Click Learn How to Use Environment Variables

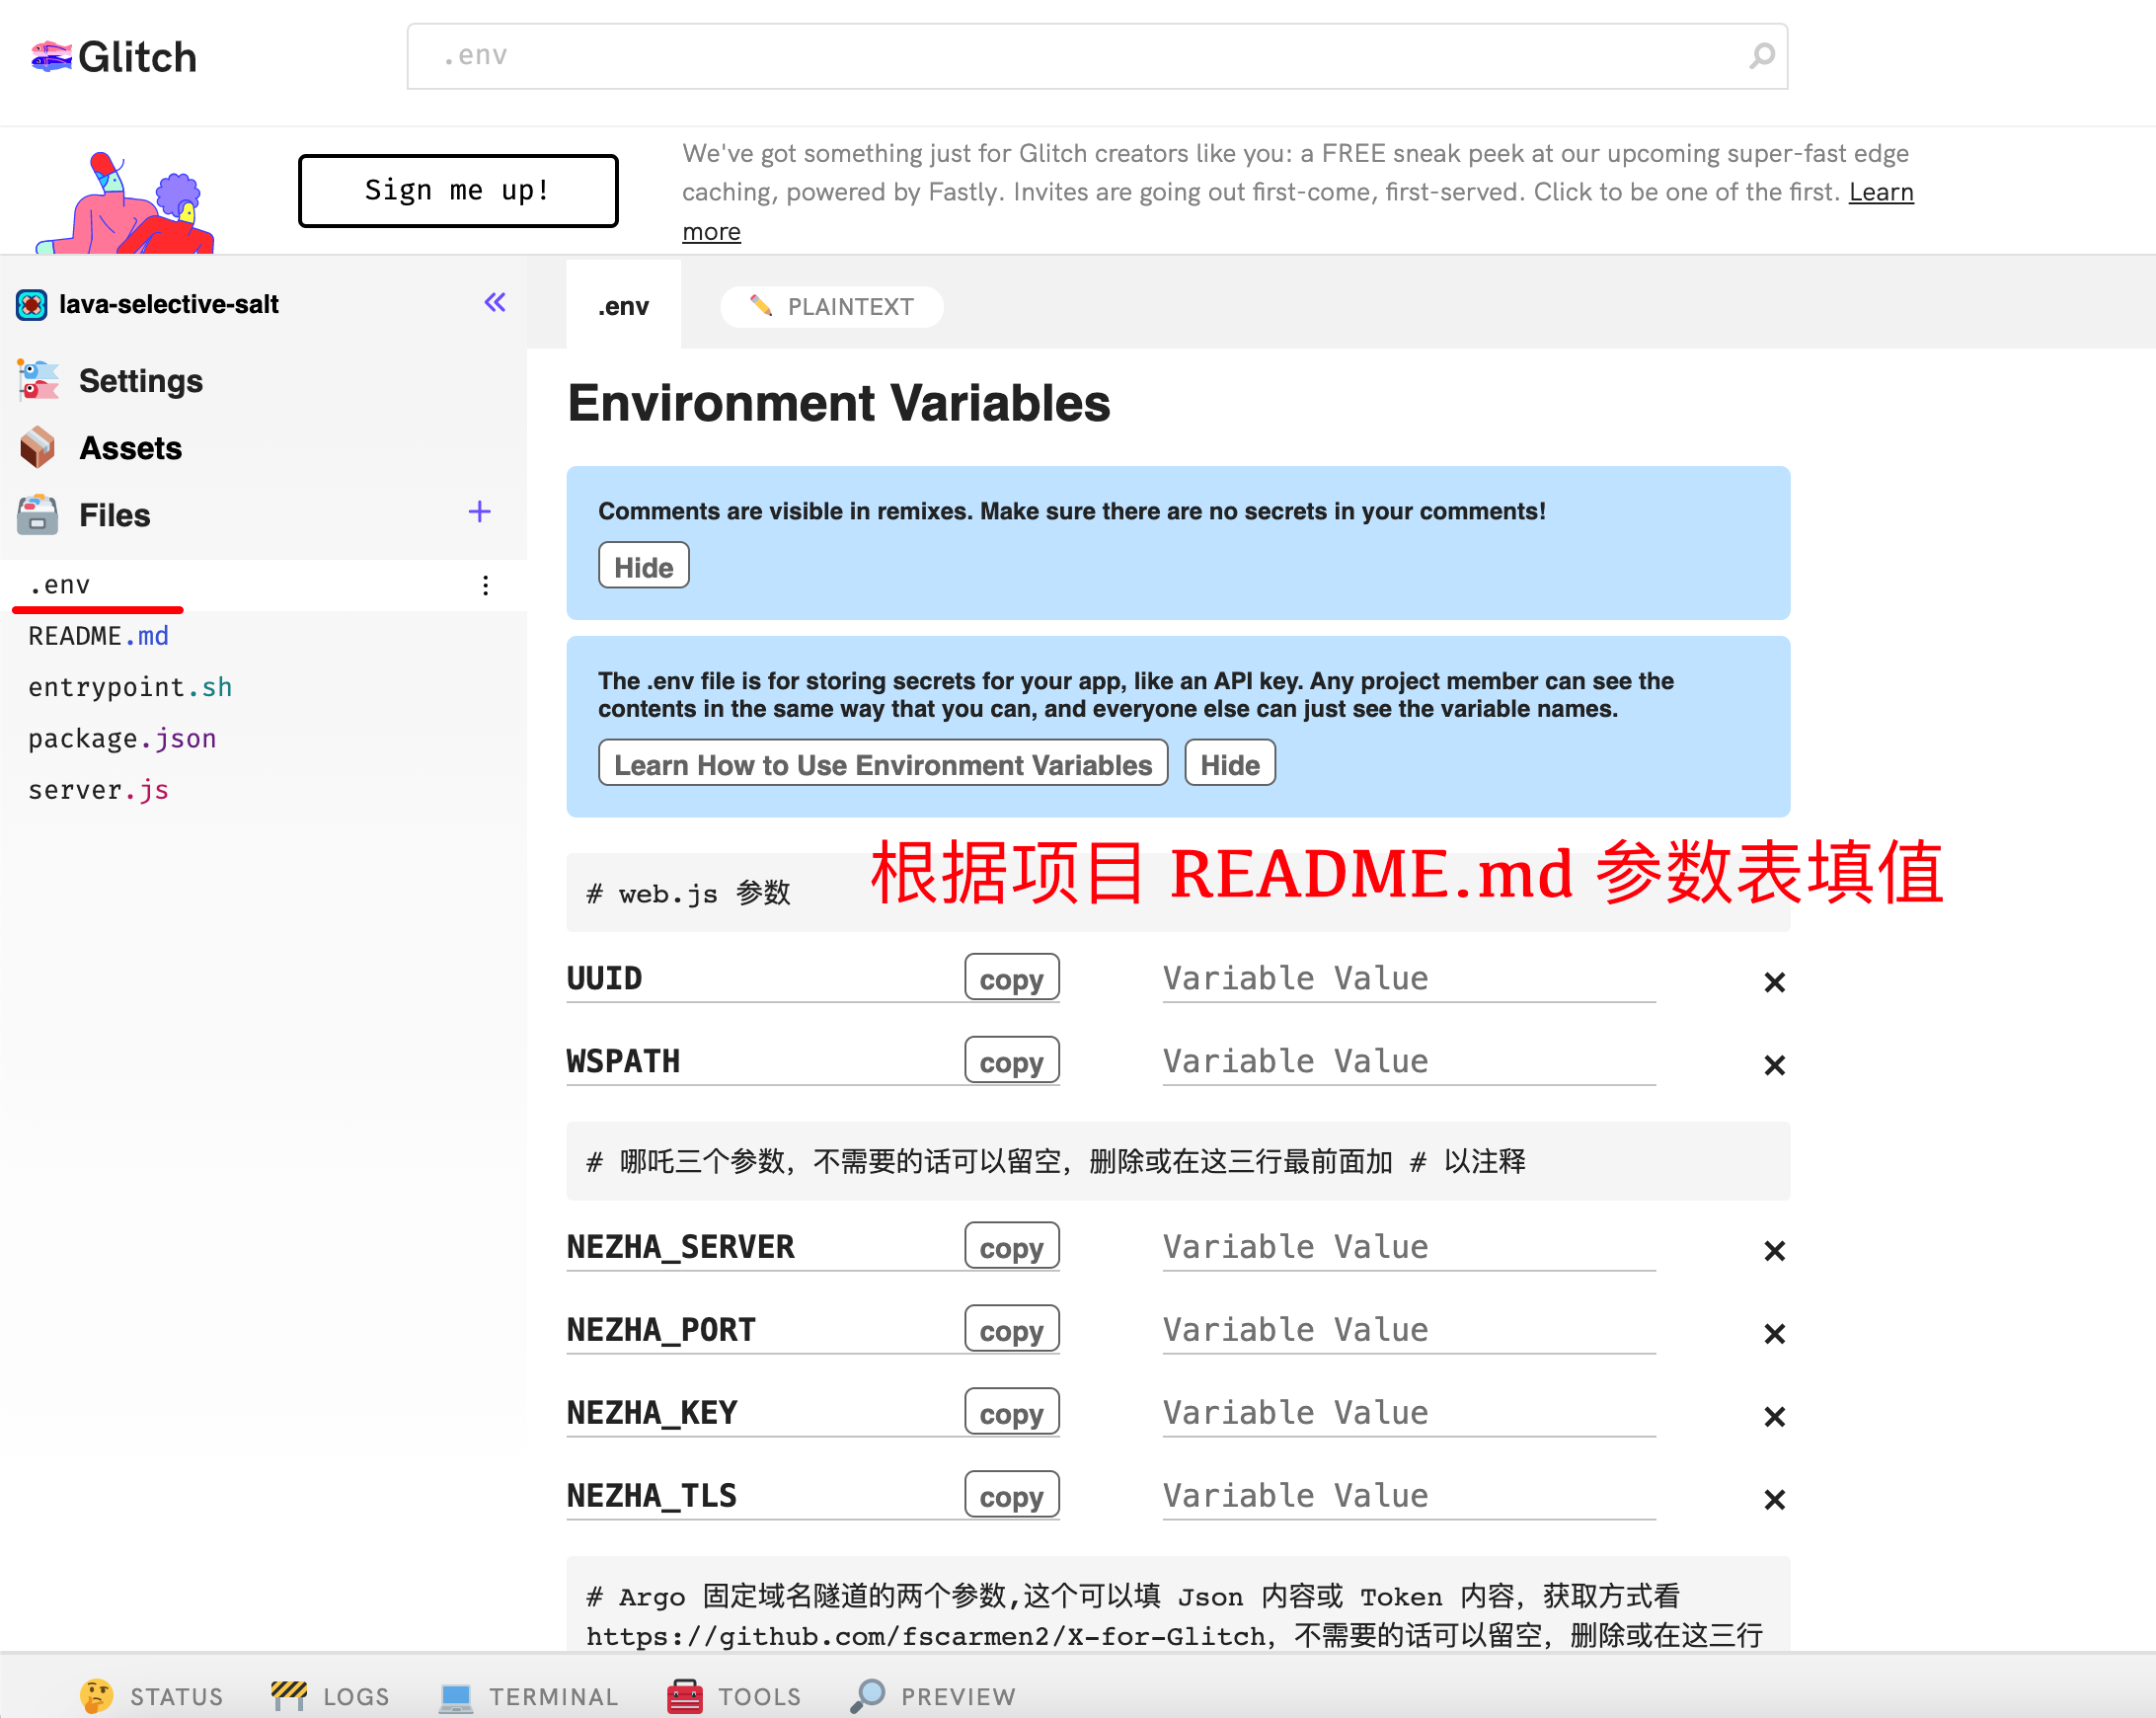point(884,762)
